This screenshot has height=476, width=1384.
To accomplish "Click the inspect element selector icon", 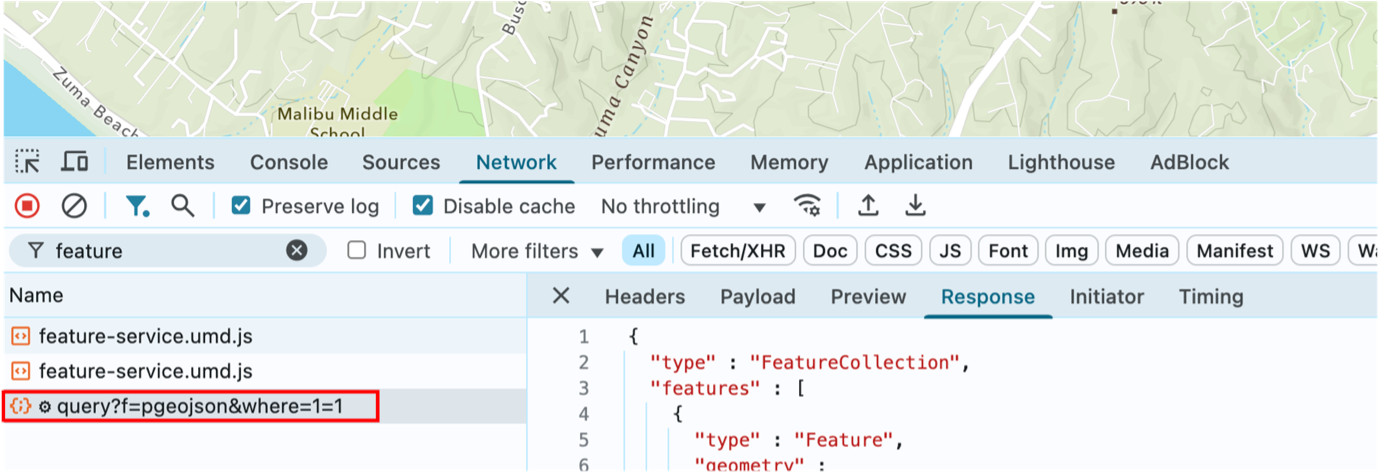I will (x=28, y=162).
